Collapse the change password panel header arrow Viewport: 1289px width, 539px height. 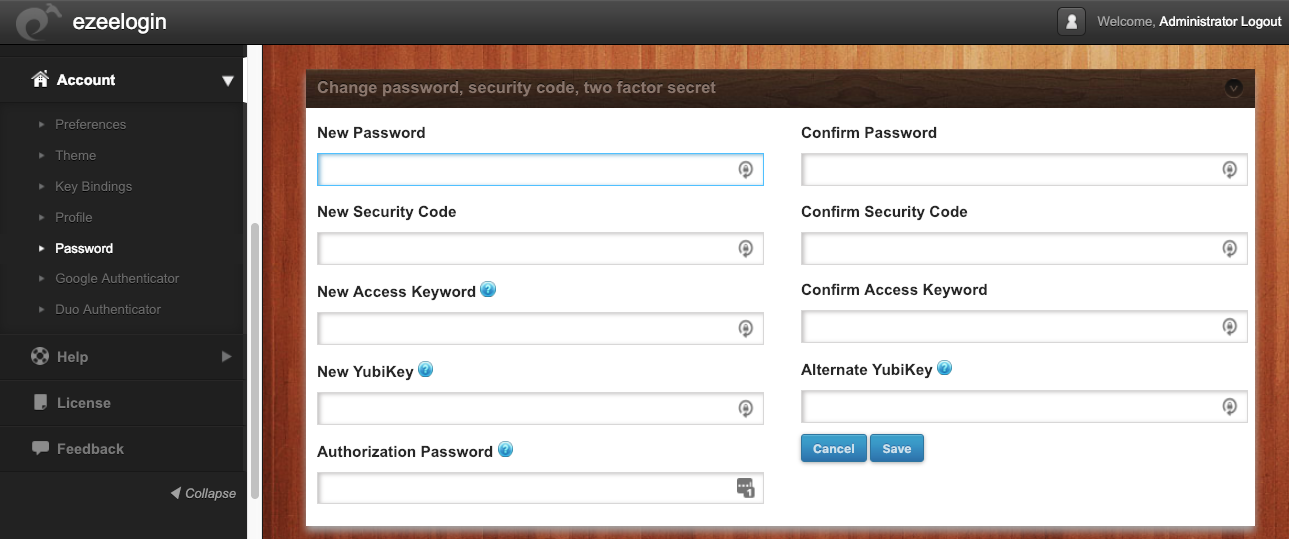[x=1233, y=88]
